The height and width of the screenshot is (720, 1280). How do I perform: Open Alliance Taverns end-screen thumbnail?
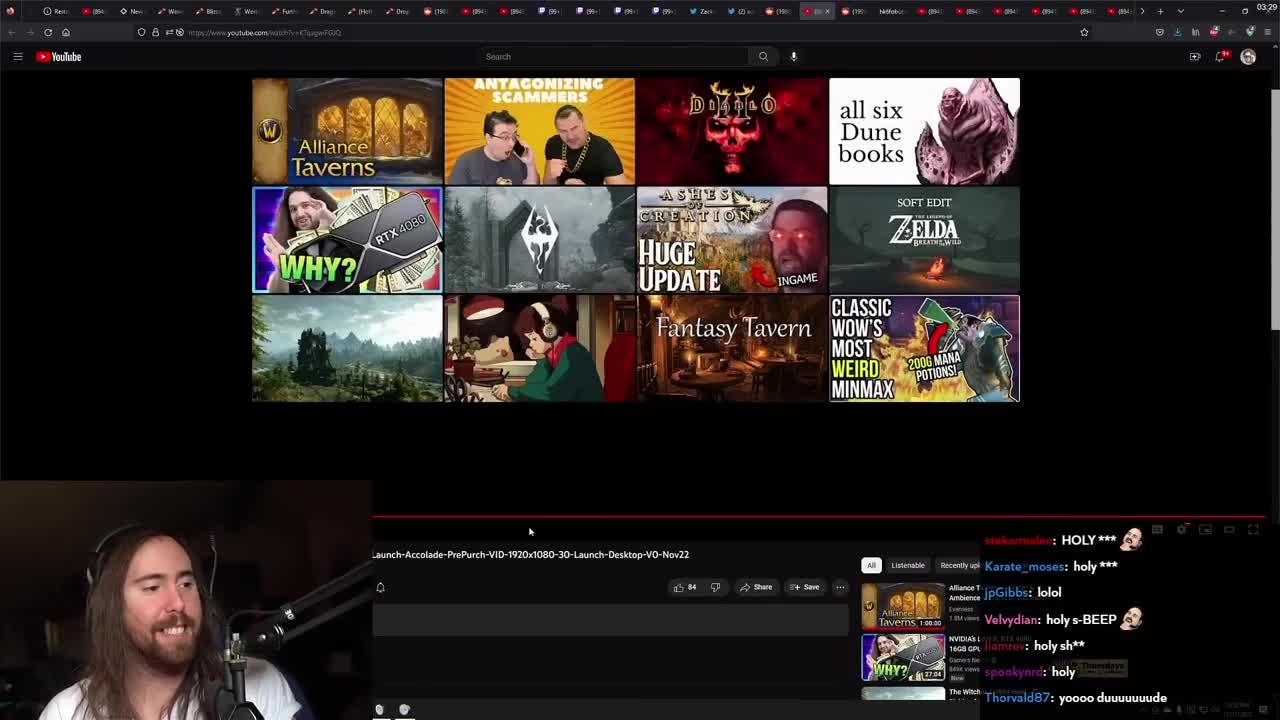(347, 131)
